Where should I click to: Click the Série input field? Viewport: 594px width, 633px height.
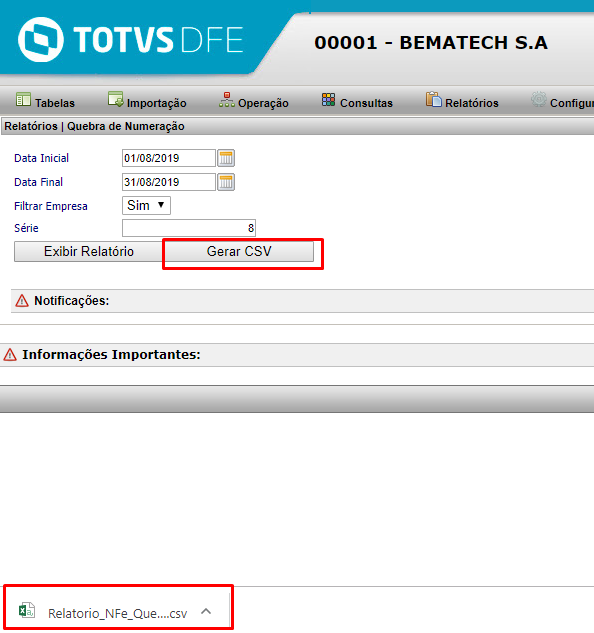[x=189, y=228]
